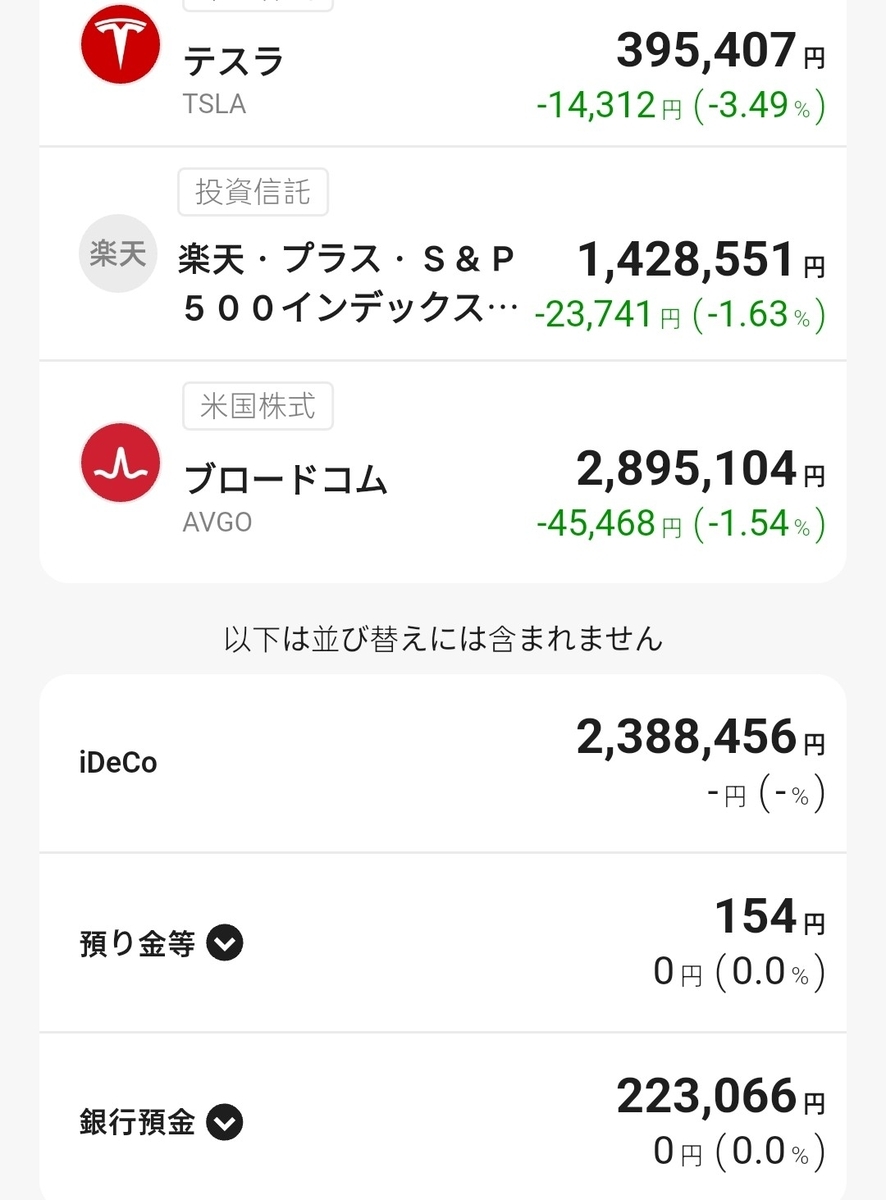886x1200 pixels.
Task: Tap the Rakuten 楽天 round icon
Action: coord(119,254)
